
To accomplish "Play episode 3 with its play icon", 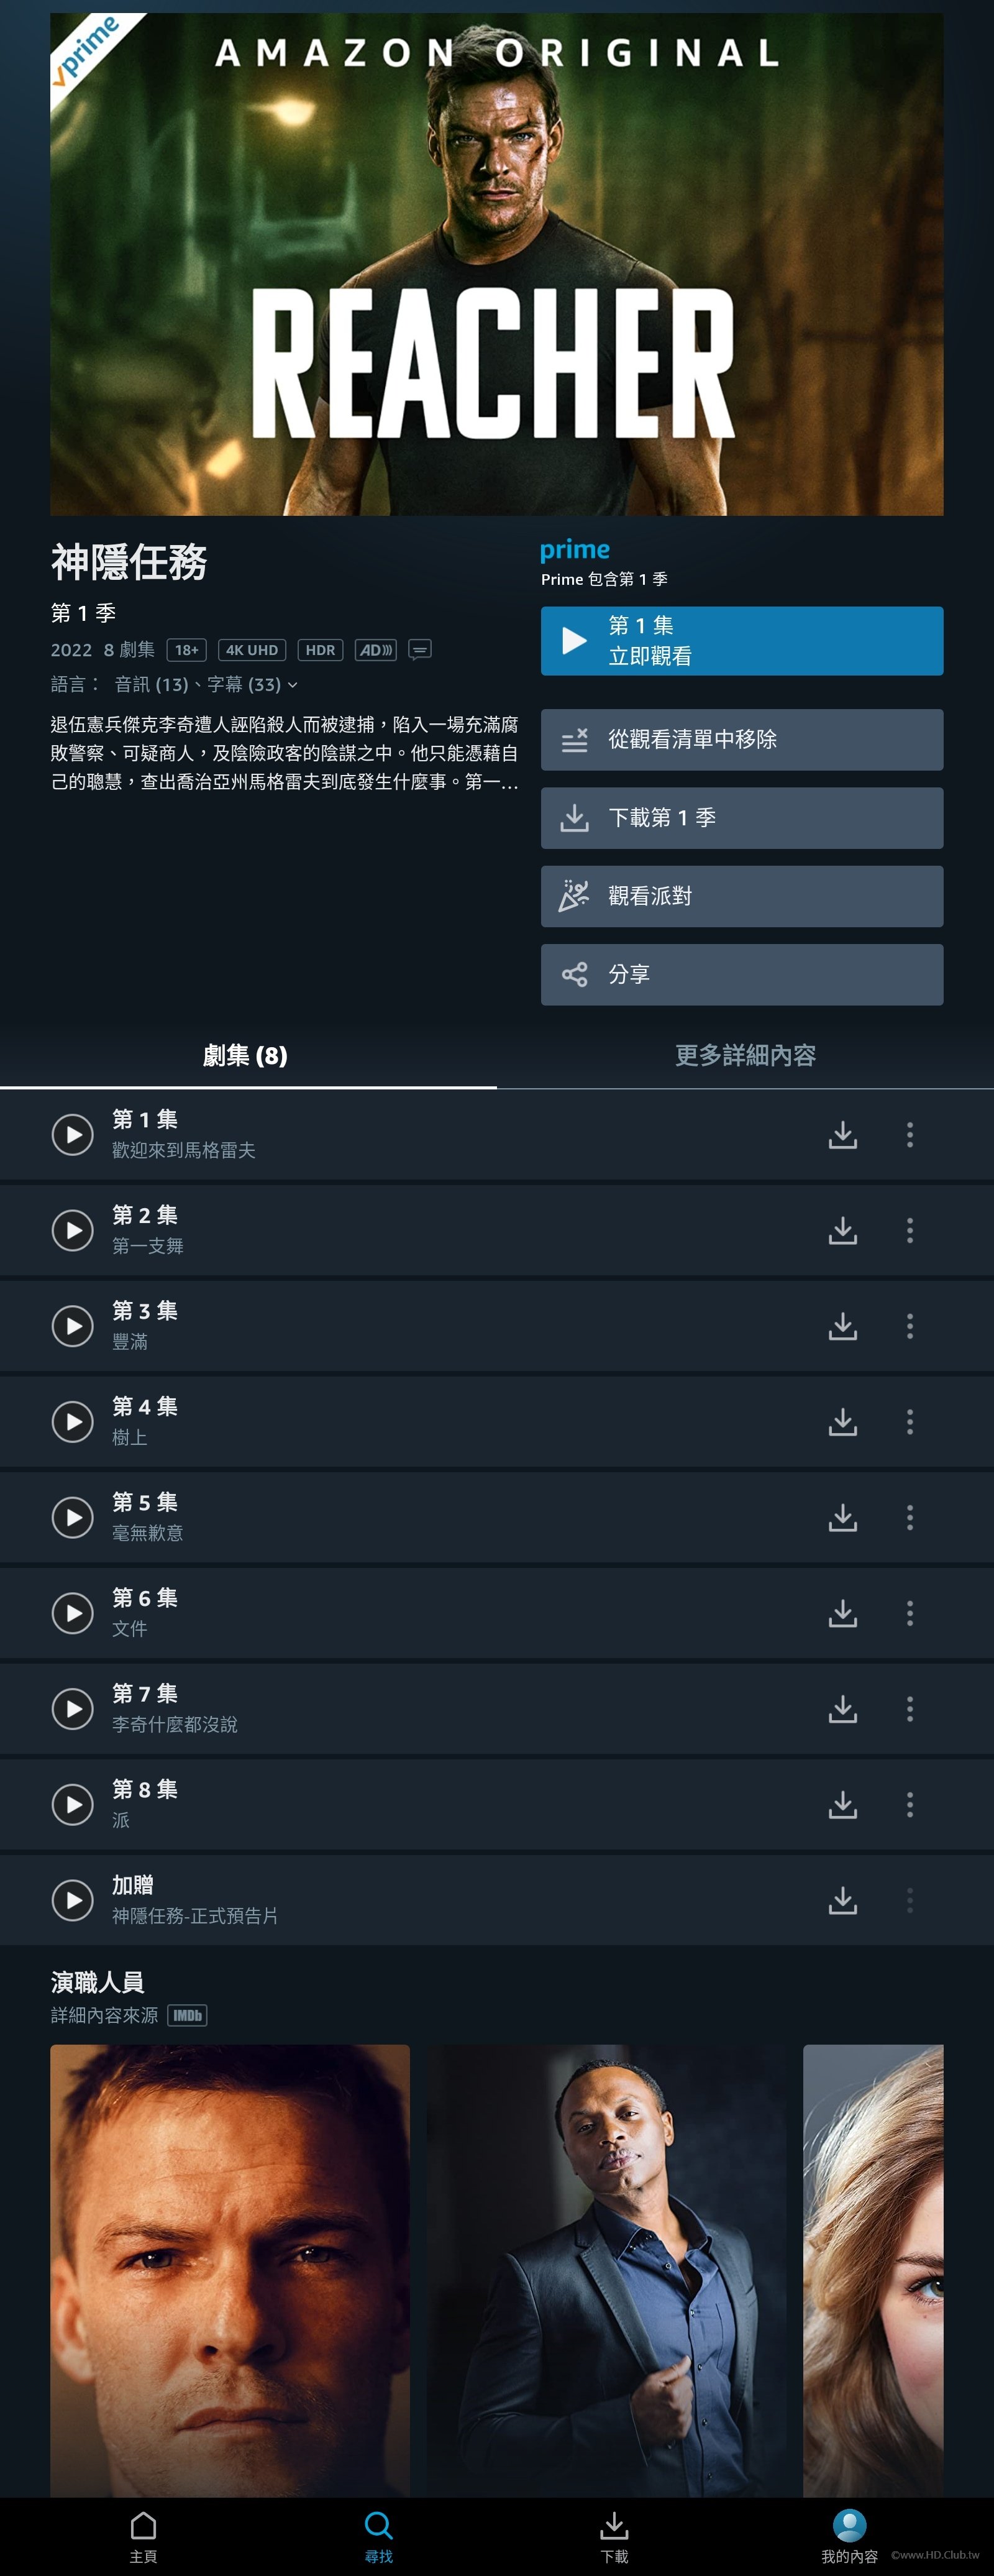I will coord(73,1326).
